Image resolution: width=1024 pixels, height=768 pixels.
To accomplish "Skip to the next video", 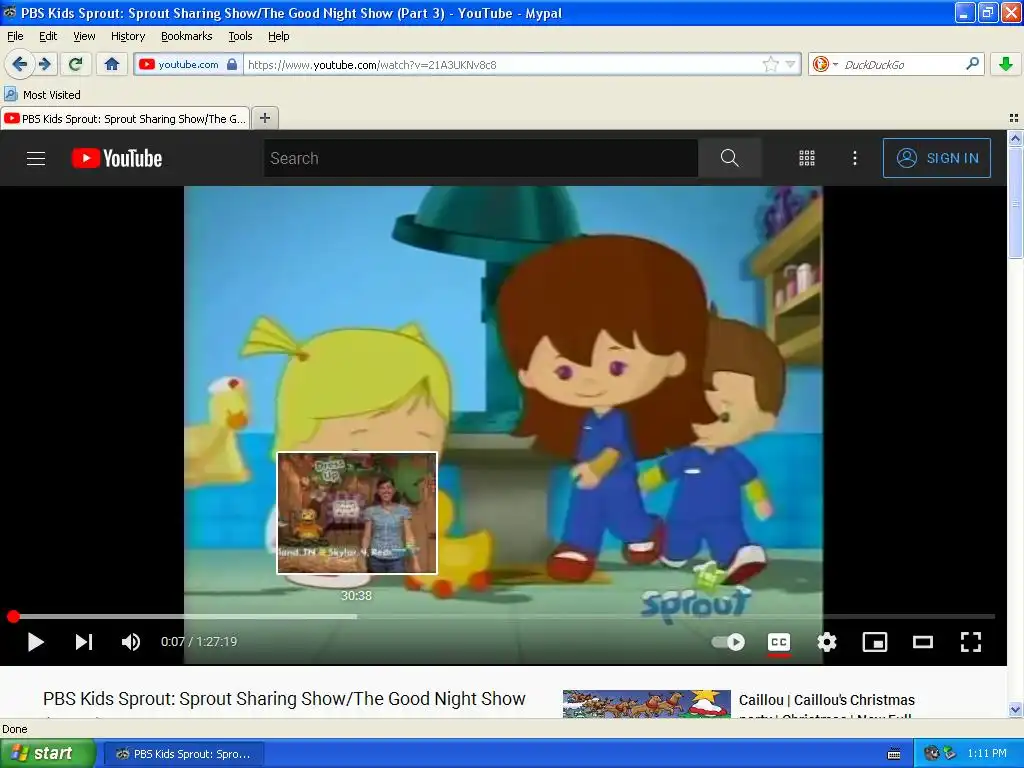I will click(84, 642).
